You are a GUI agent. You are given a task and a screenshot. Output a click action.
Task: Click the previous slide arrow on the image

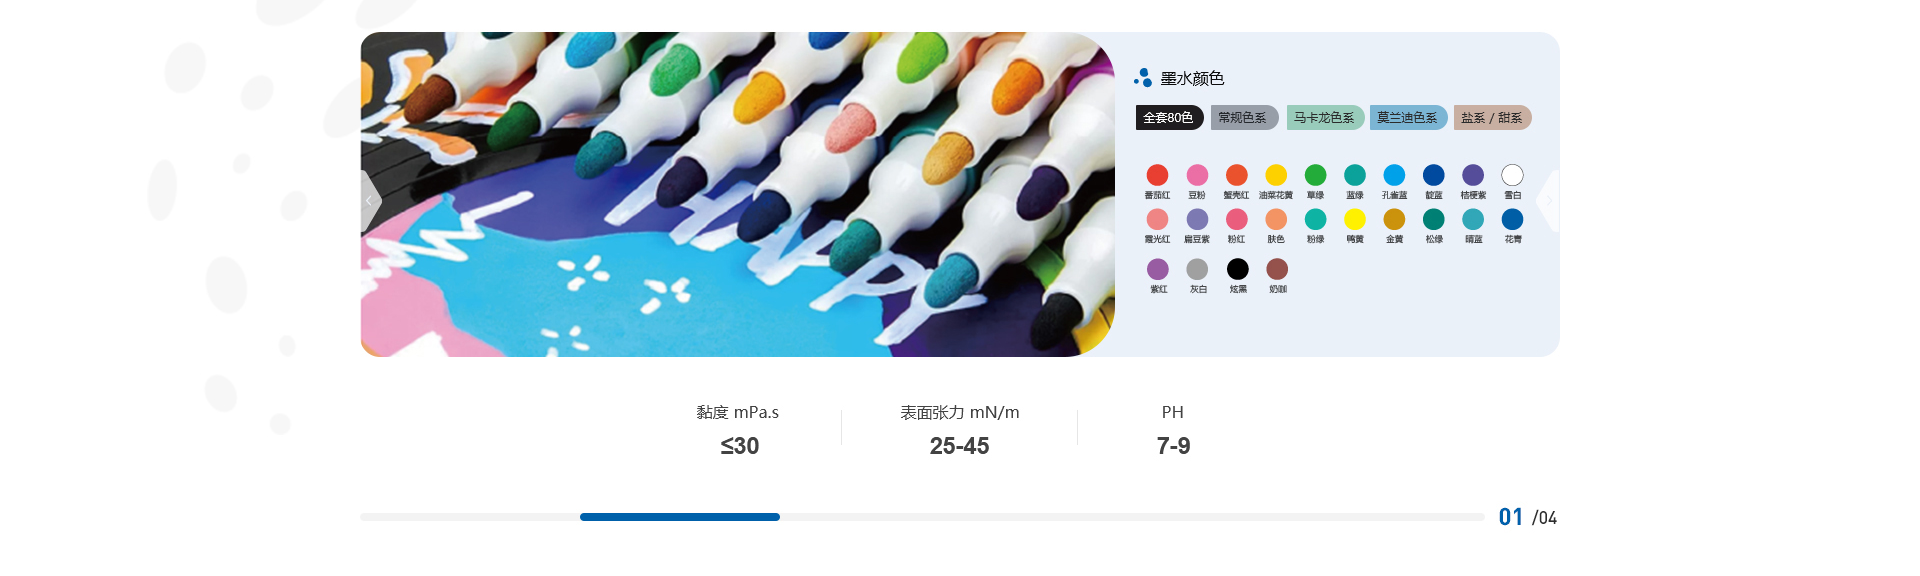(x=370, y=201)
